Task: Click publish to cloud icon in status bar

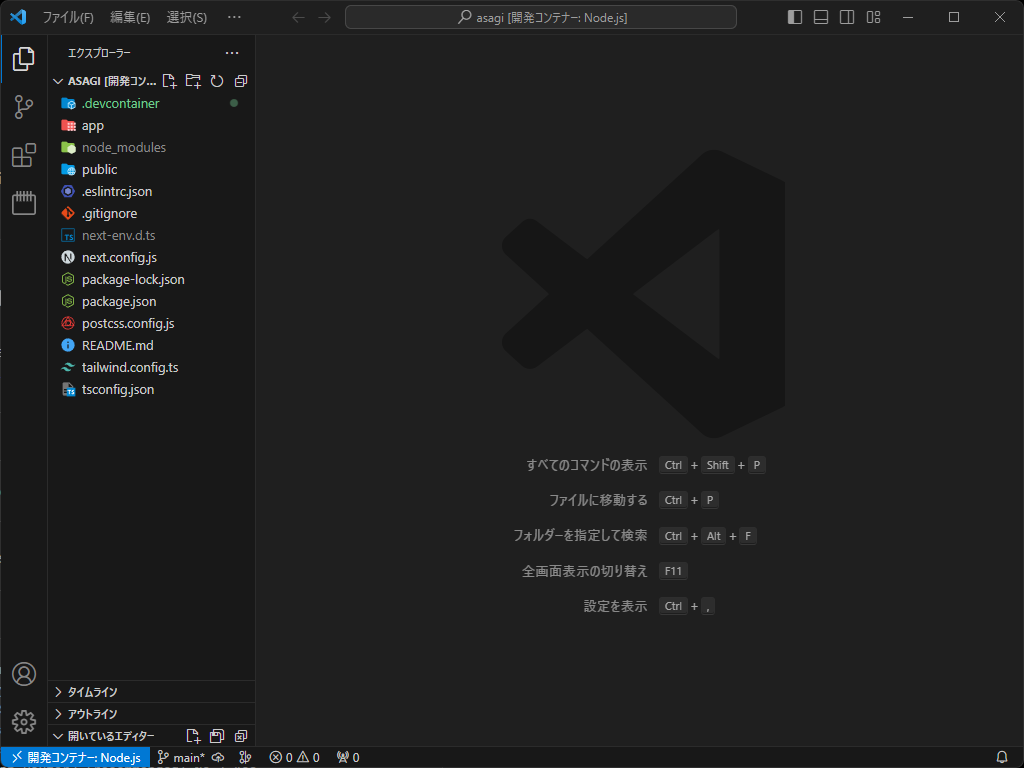Action: click(218, 758)
